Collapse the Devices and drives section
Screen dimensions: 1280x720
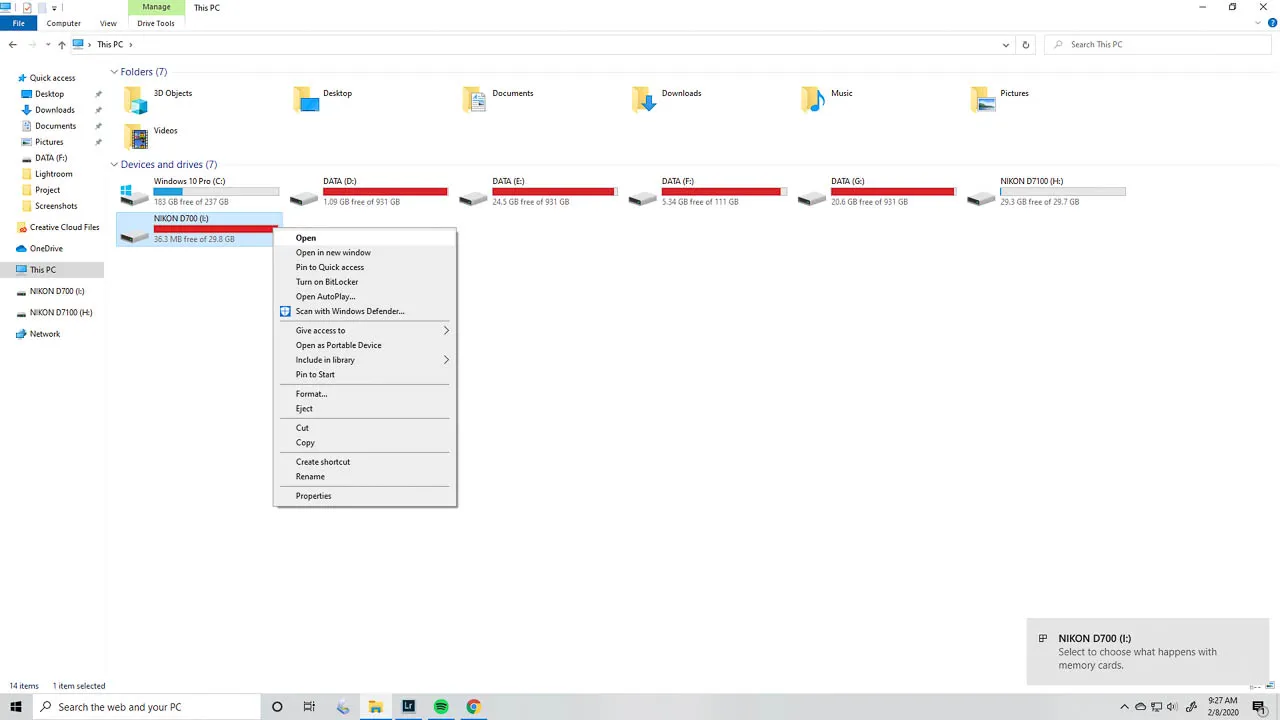click(x=114, y=164)
